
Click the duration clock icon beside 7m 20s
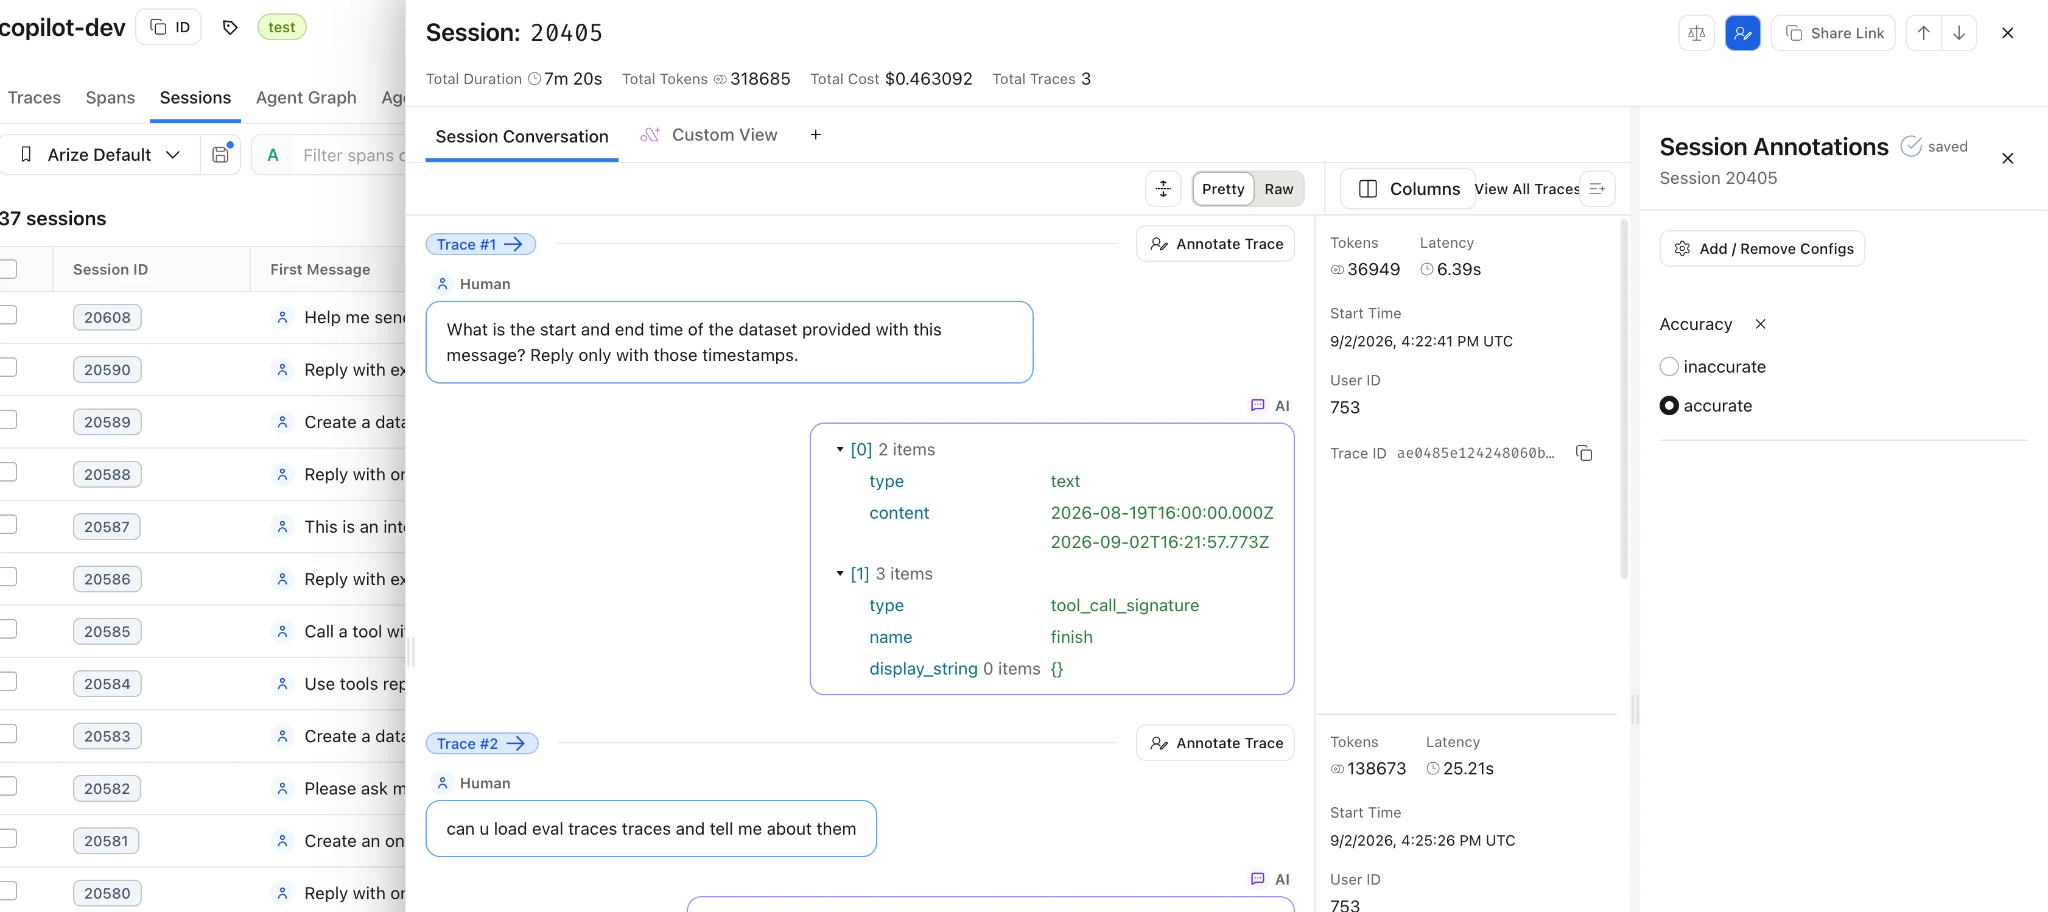coord(534,79)
